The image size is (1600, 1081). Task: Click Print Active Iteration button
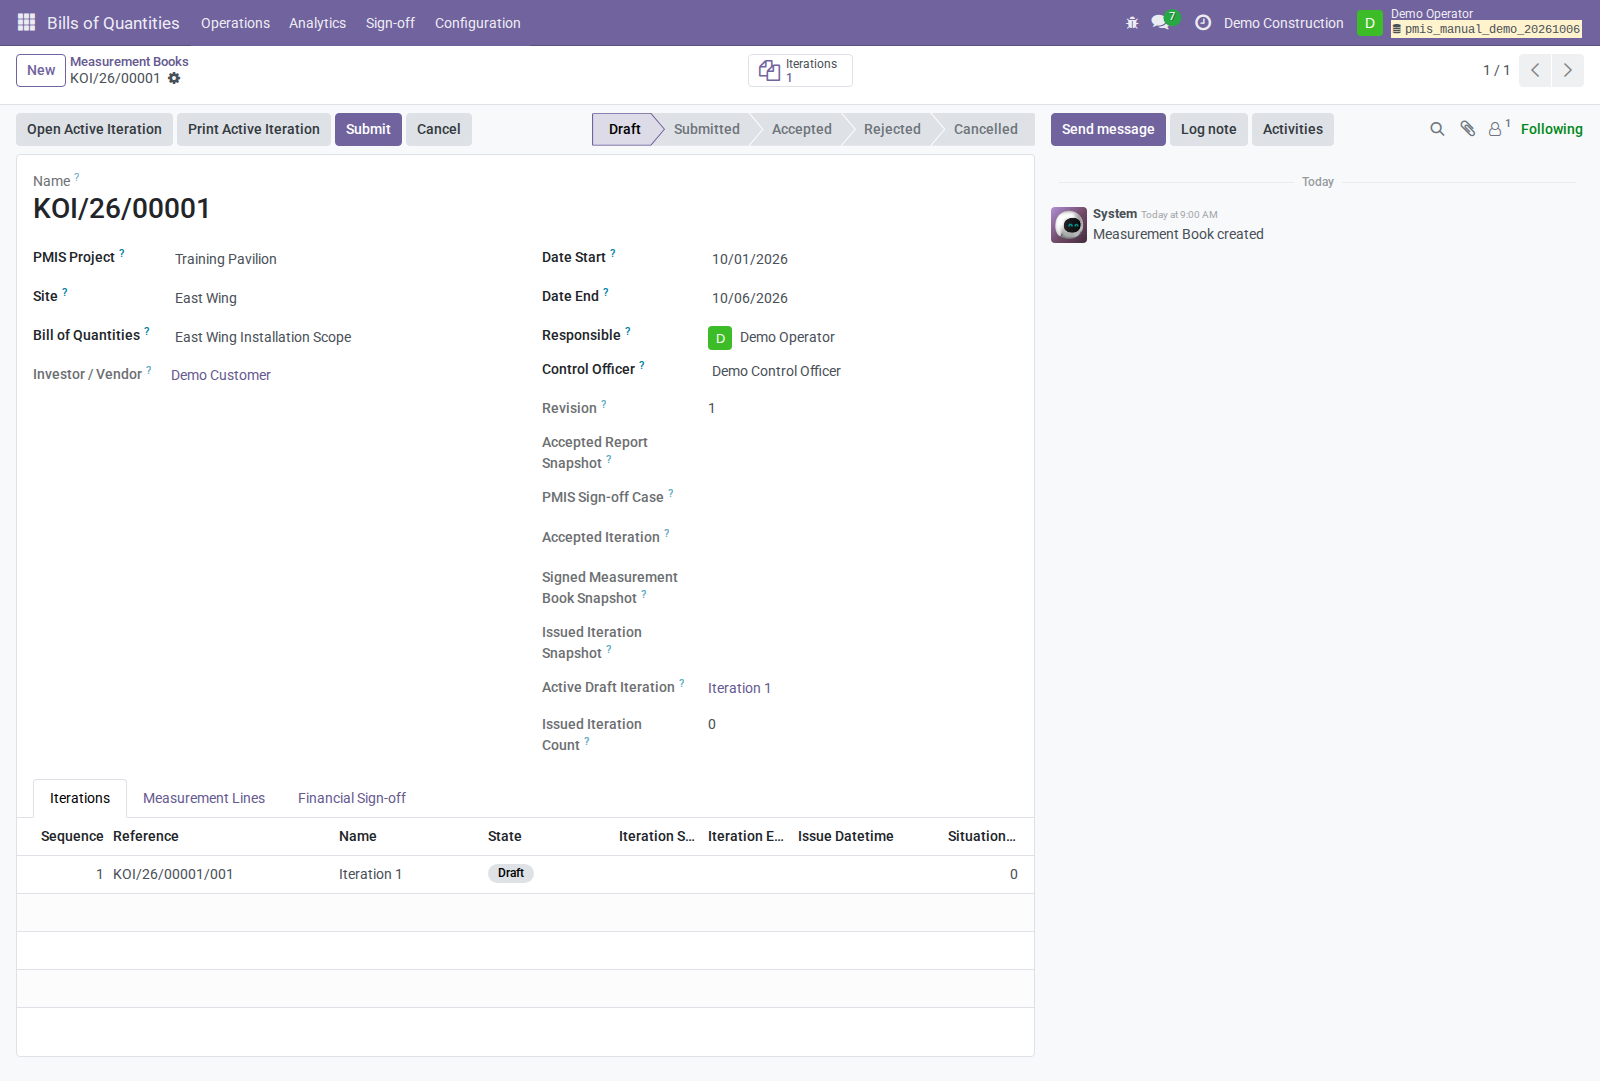(254, 129)
